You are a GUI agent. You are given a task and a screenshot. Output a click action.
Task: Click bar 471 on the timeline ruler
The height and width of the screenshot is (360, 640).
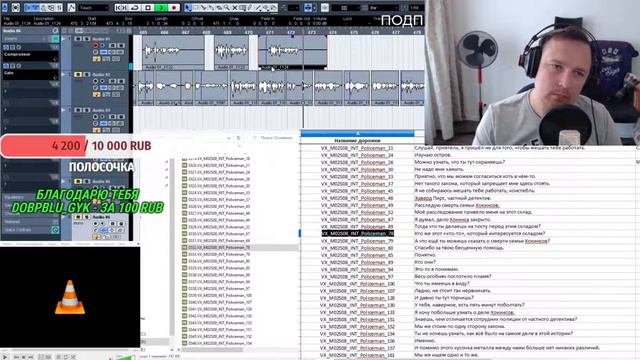[270, 32]
